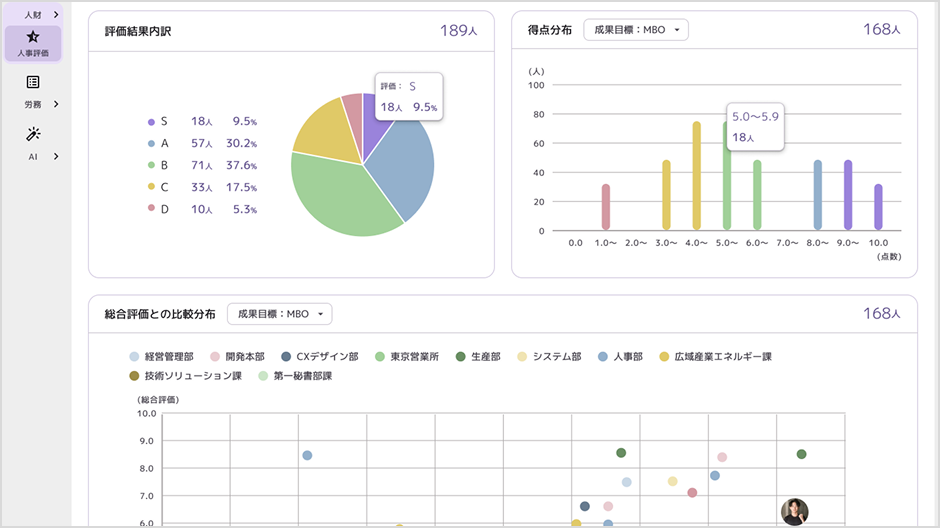Click the C legend dot in pie legend
Screen dimensions: 940x528
point(151,187)
